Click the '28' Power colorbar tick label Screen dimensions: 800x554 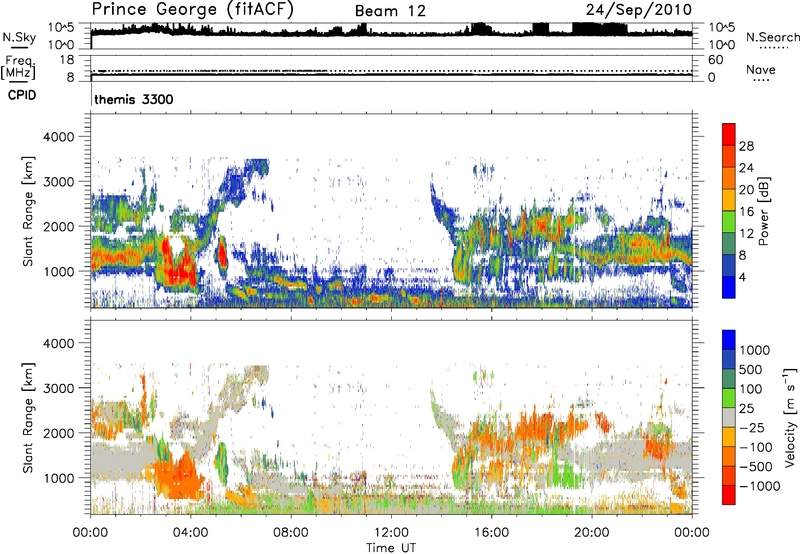[x=746, y=146]
